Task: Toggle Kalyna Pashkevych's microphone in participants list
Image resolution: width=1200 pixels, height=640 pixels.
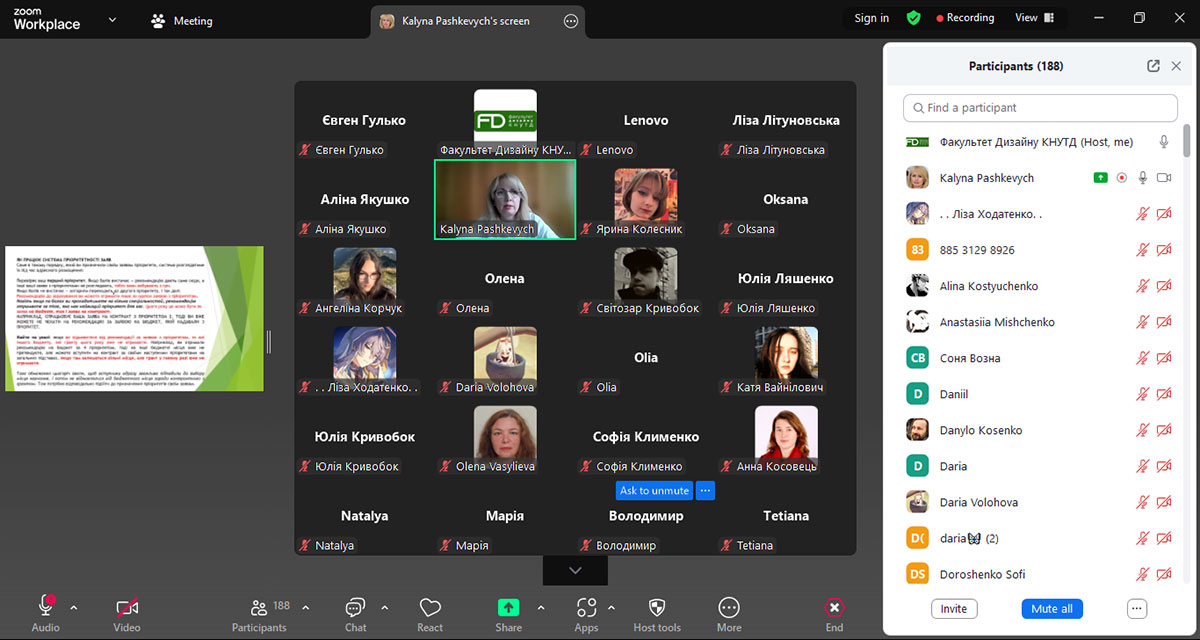Action: point(1143,178)
